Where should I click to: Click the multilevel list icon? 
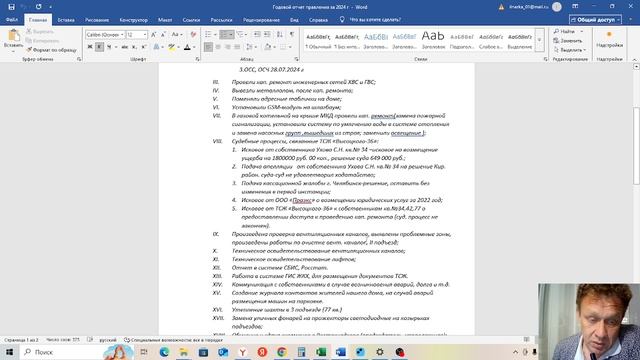pyautogui.click(x=240, y=34)
